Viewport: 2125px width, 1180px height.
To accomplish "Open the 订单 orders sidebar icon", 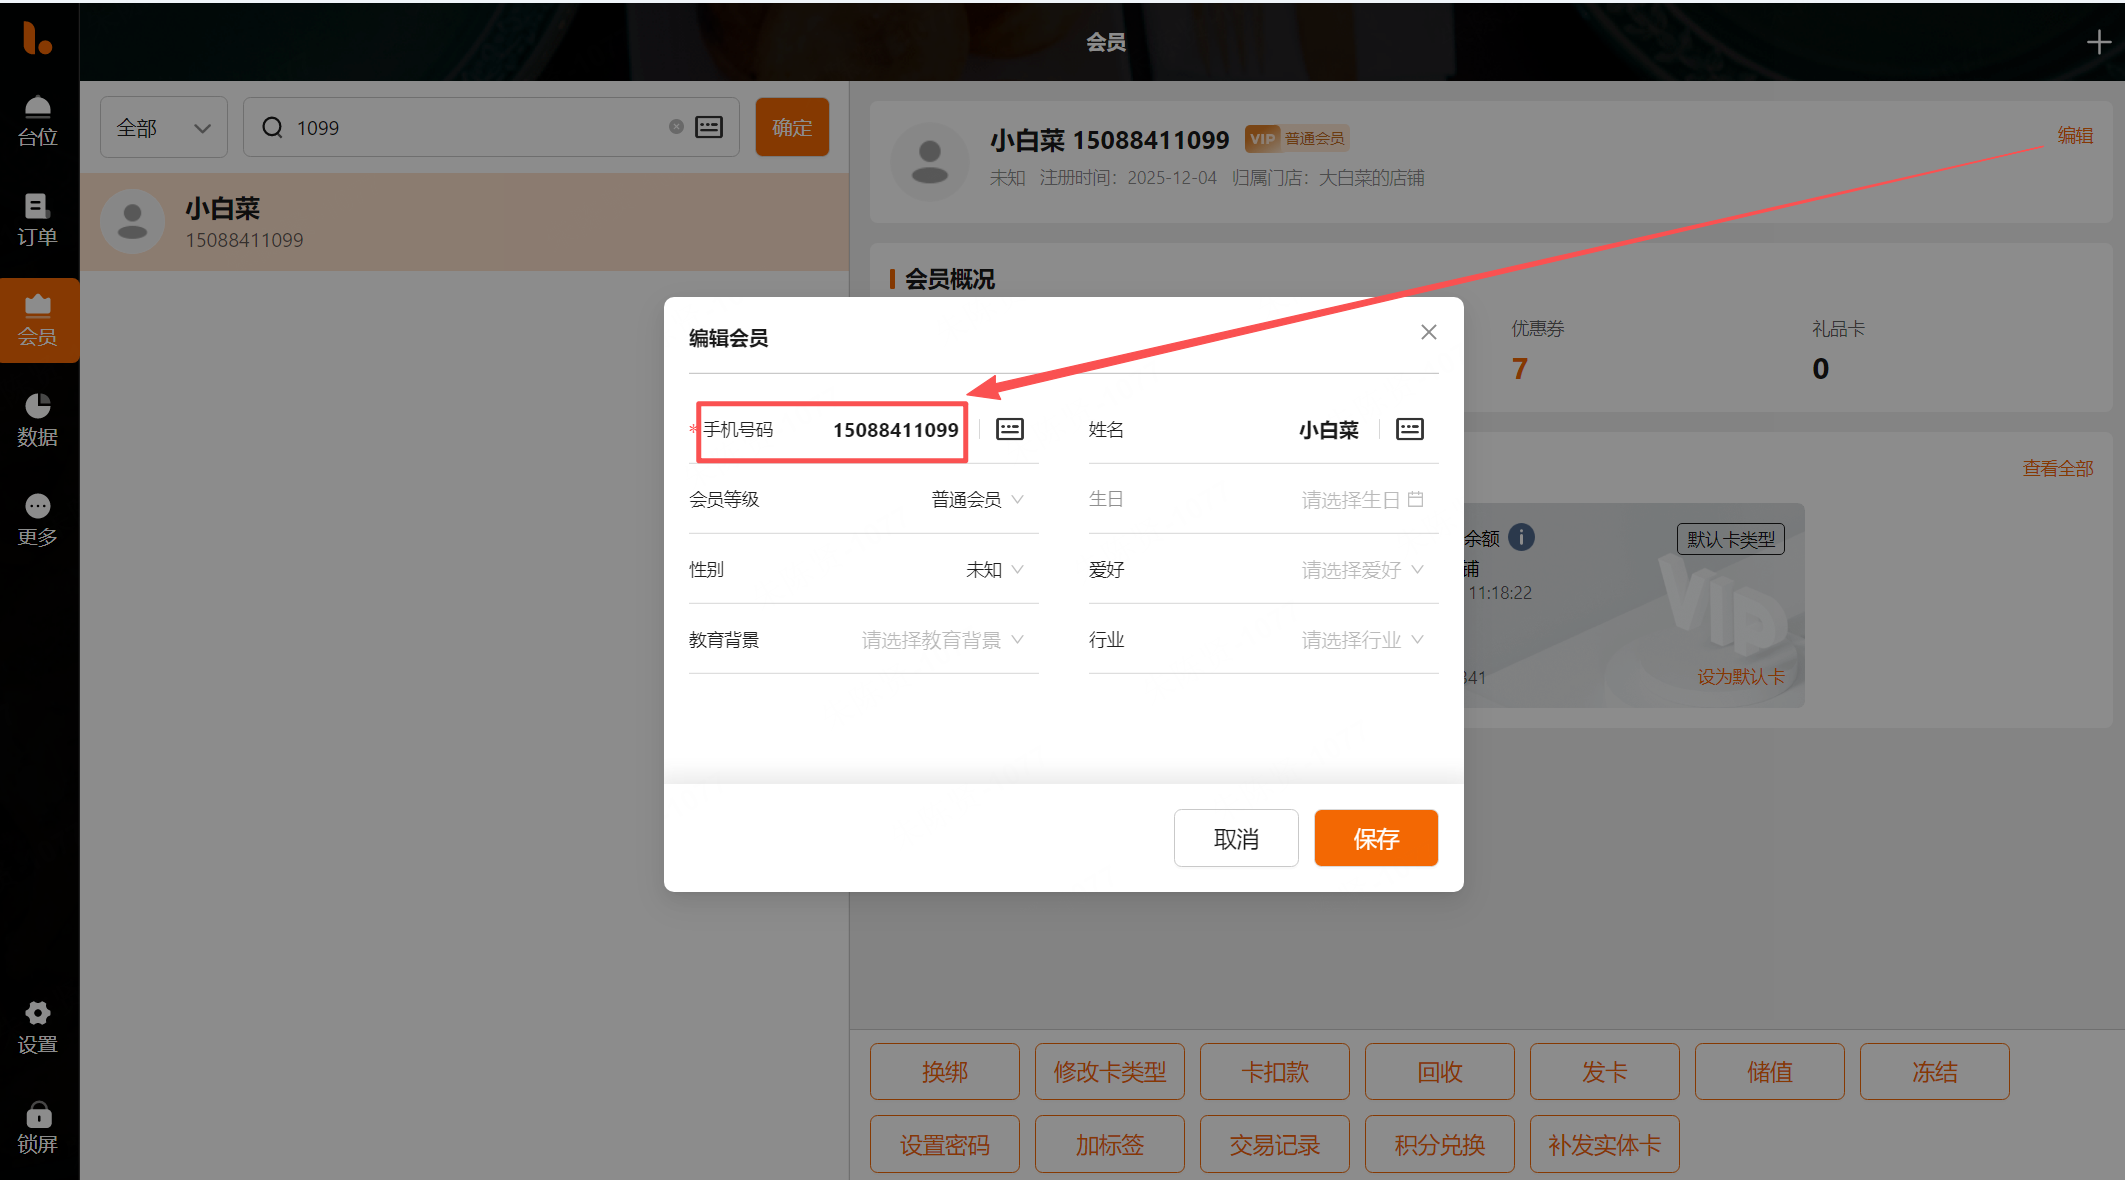I will pos(38,220).
